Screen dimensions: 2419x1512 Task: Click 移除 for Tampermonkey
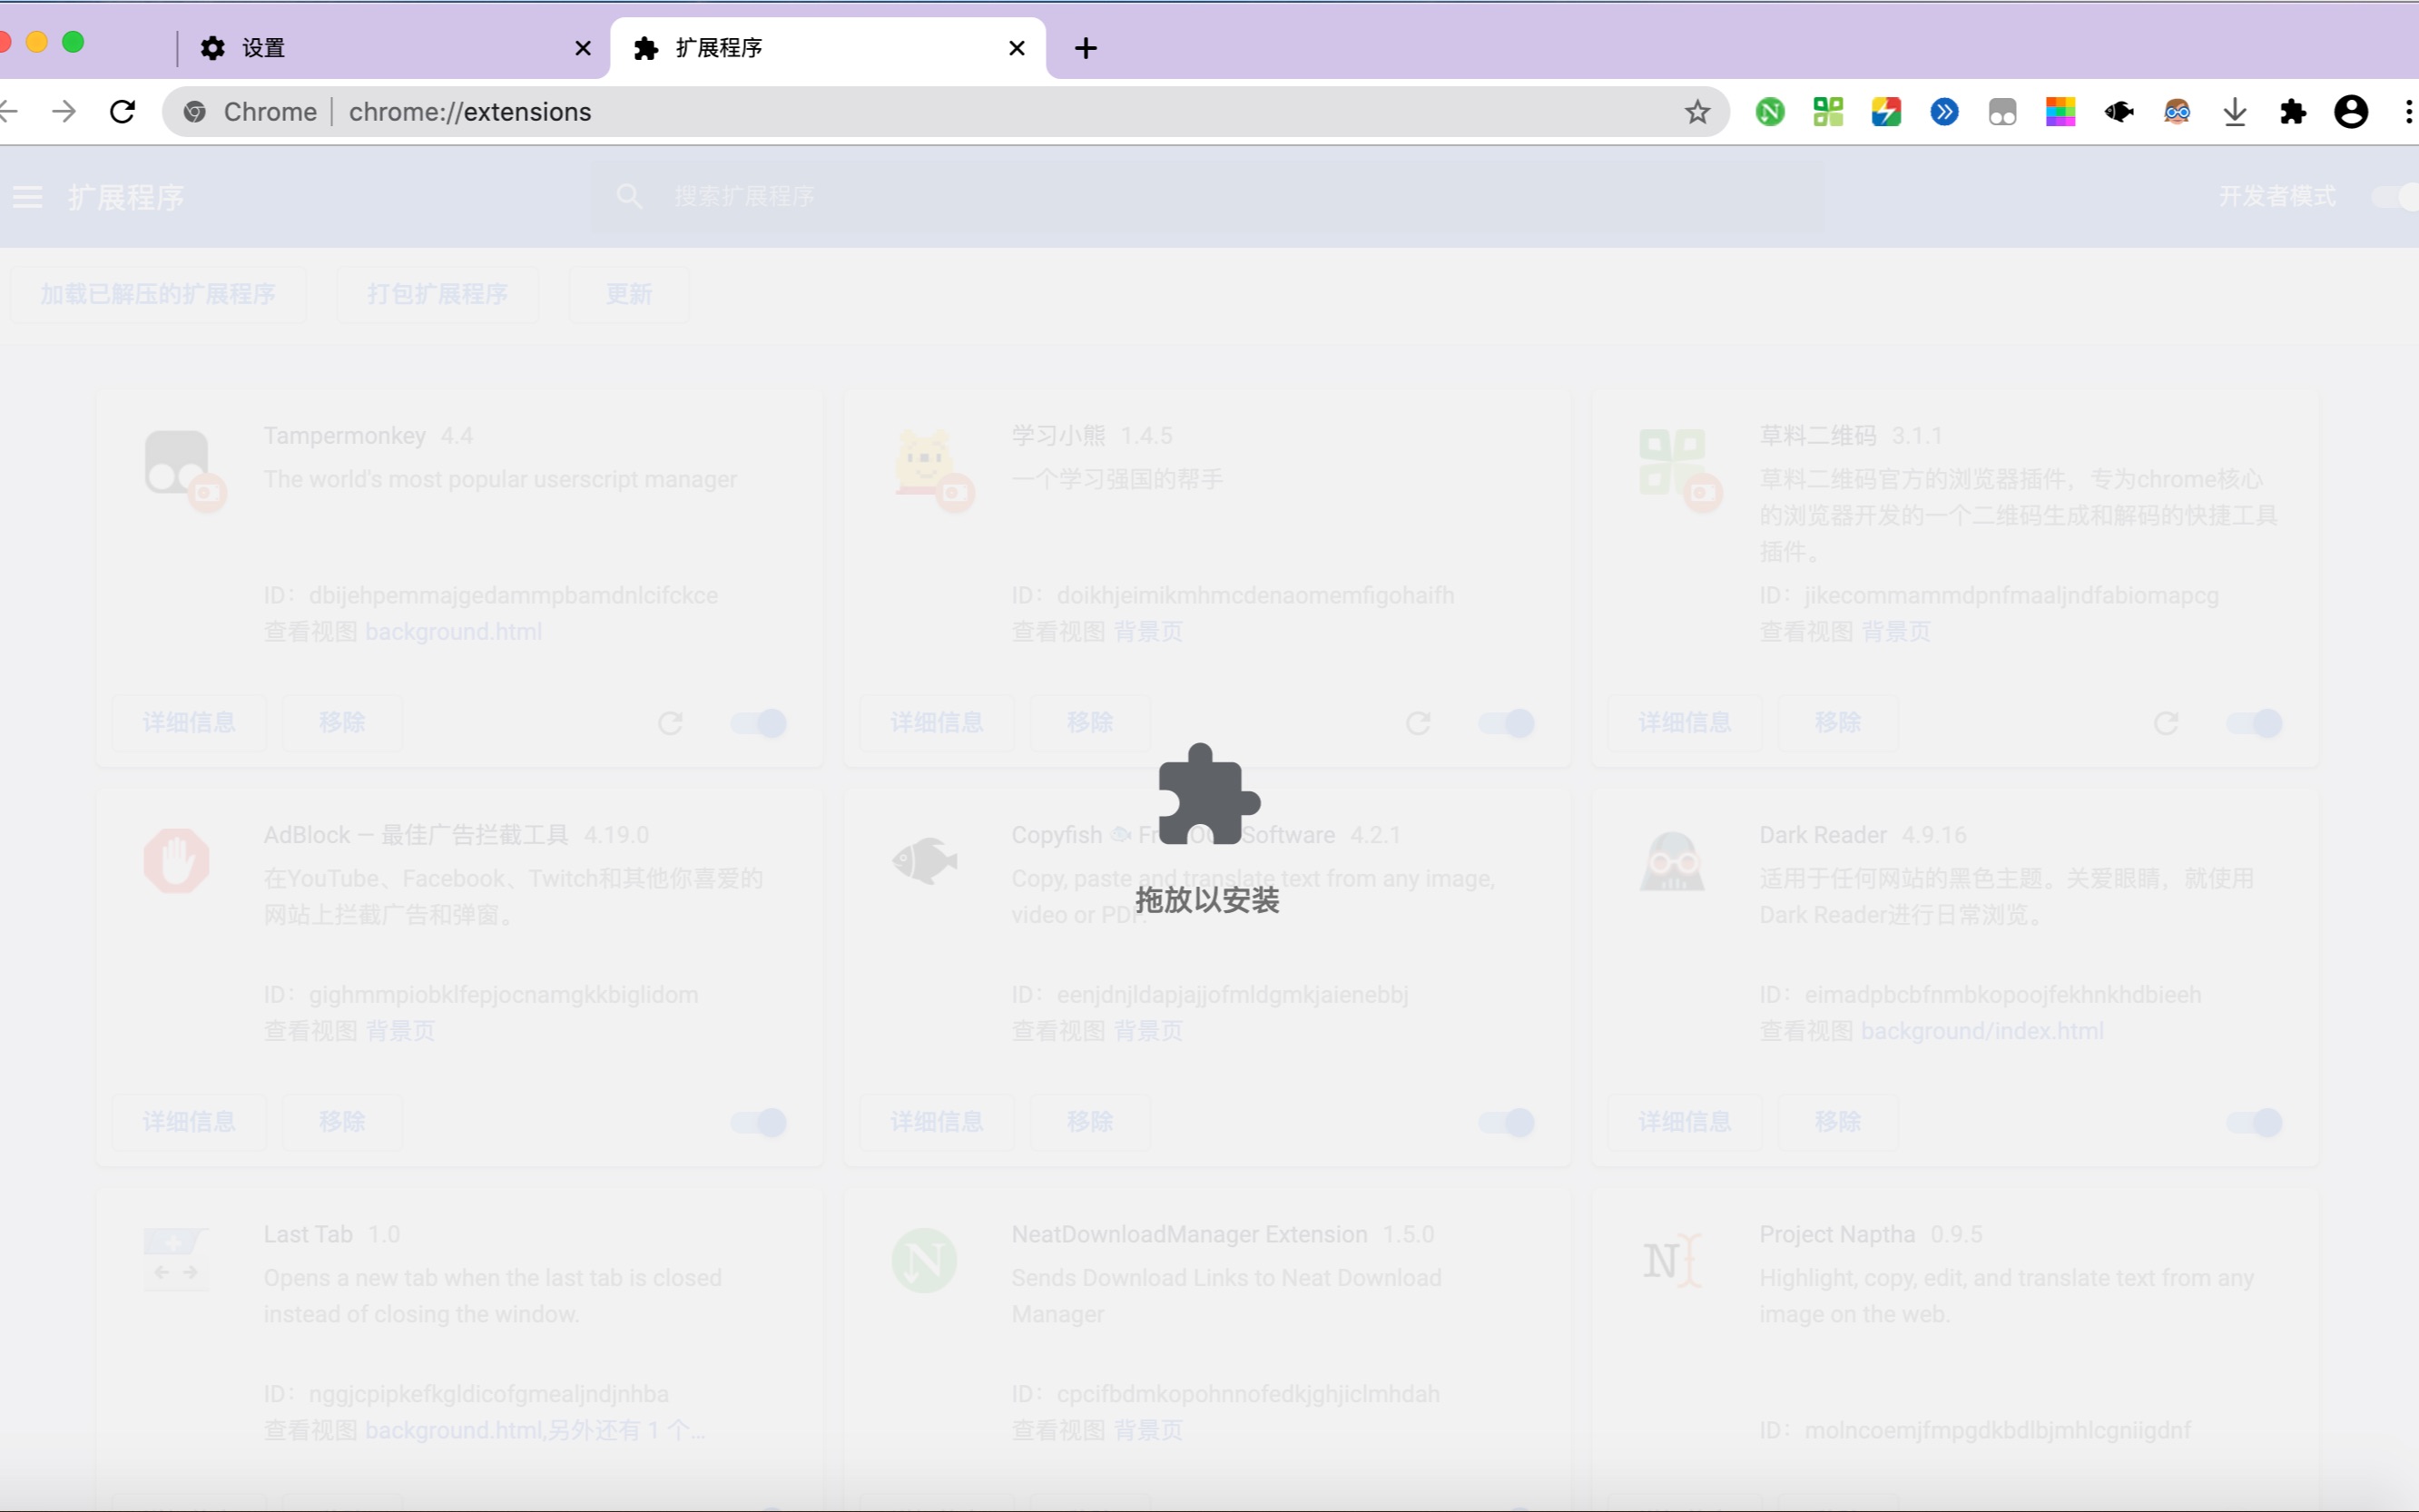click(342, 723)
